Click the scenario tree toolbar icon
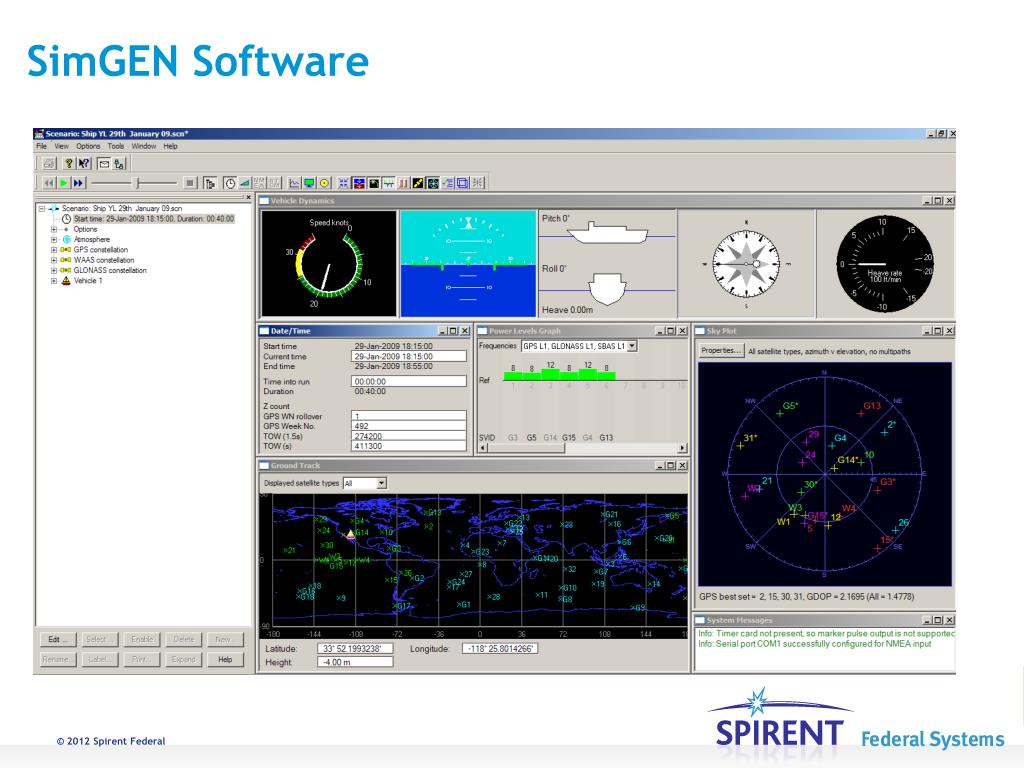This screenshot has height=768, width=1024. coord(119,163)
